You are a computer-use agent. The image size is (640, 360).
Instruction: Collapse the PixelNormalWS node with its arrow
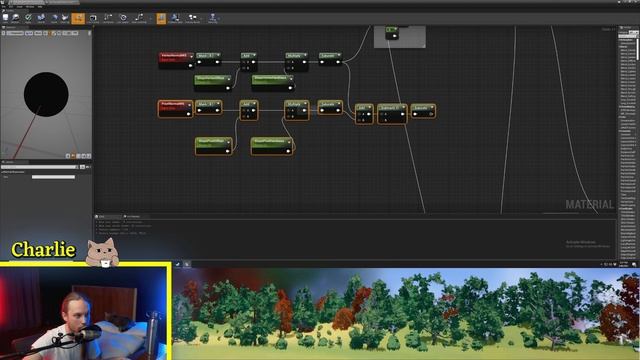(190, 105)
